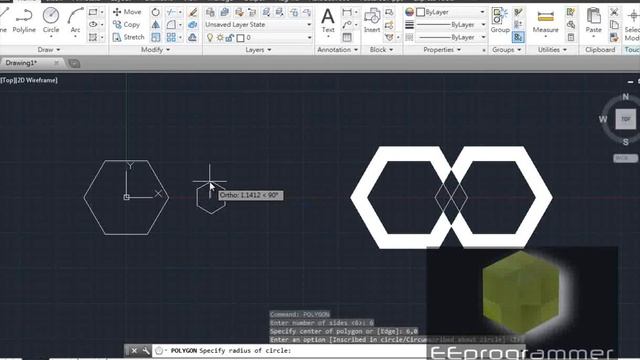The image size is (640, 360).
Task: Click the Match Properties color wheel icon
Action: click(409, 12)
